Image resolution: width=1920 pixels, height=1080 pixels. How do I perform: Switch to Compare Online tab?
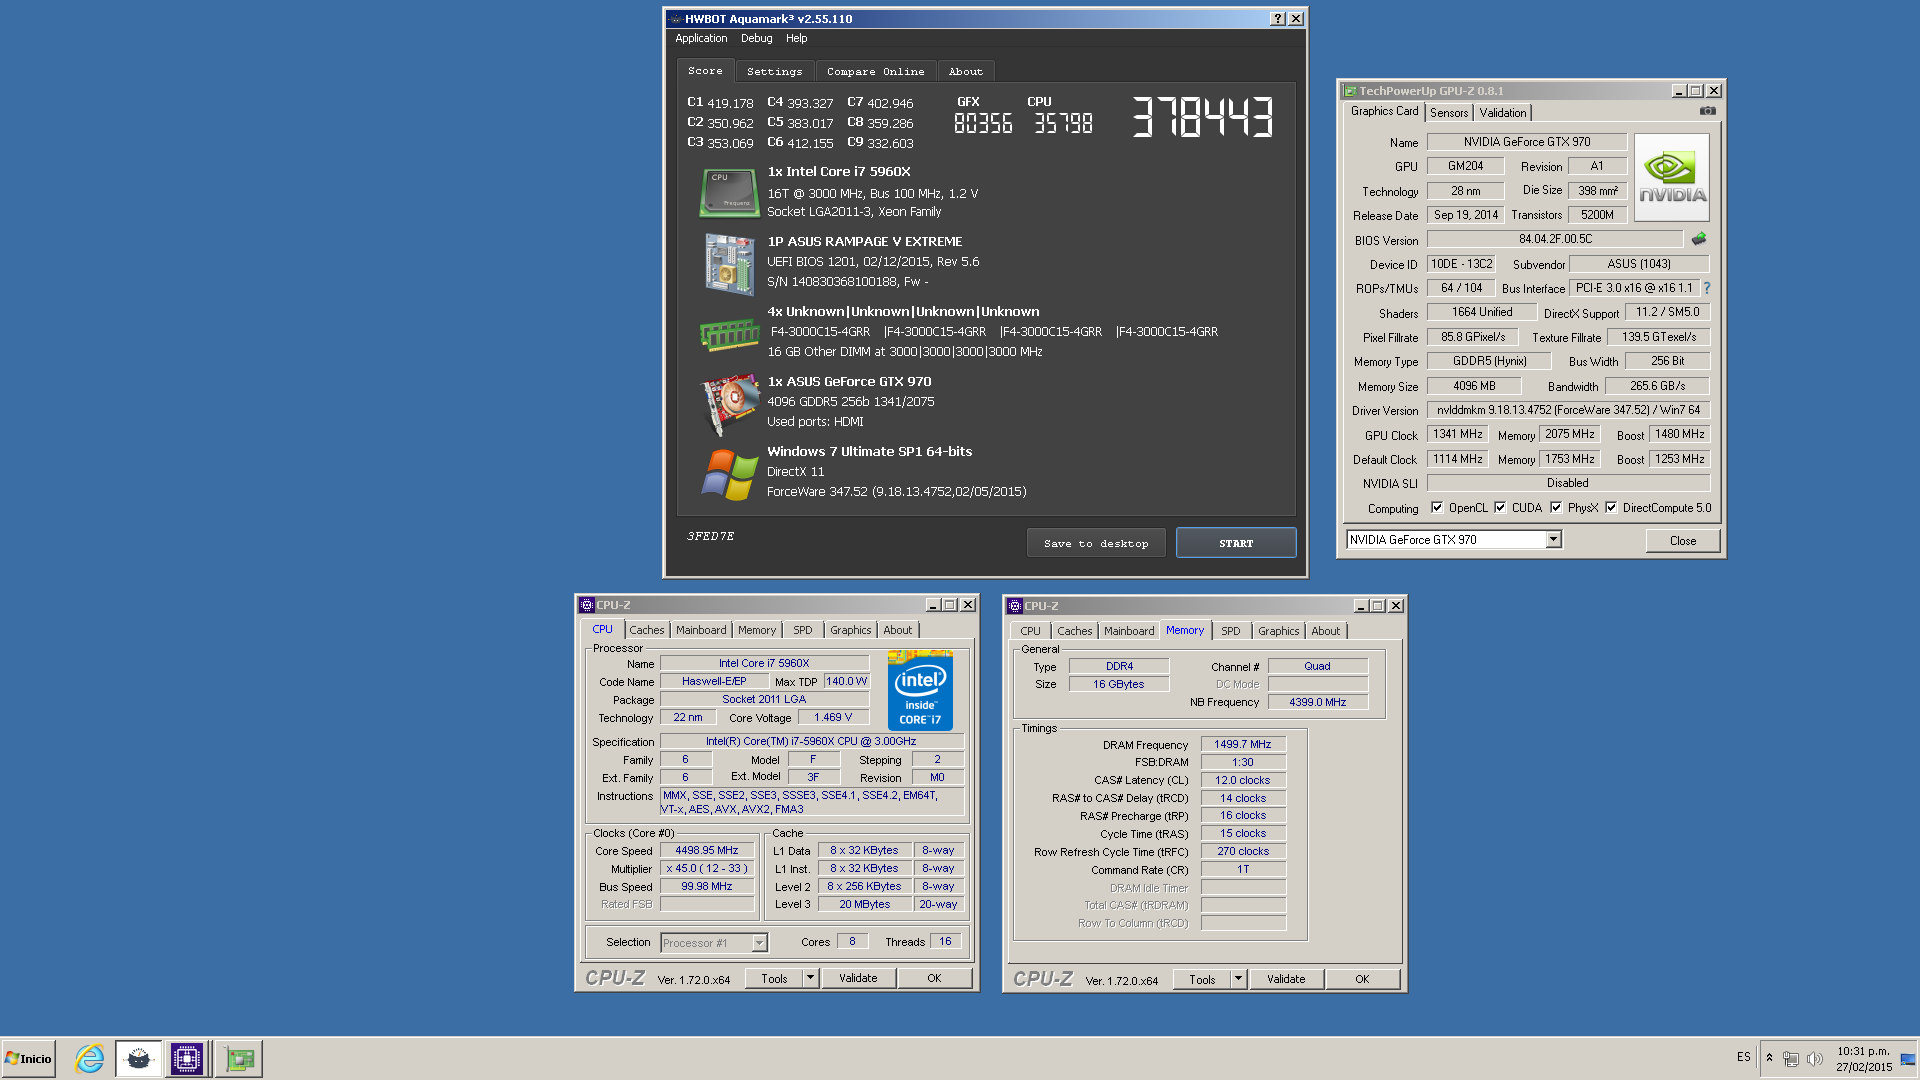click(x=875, y=71)
